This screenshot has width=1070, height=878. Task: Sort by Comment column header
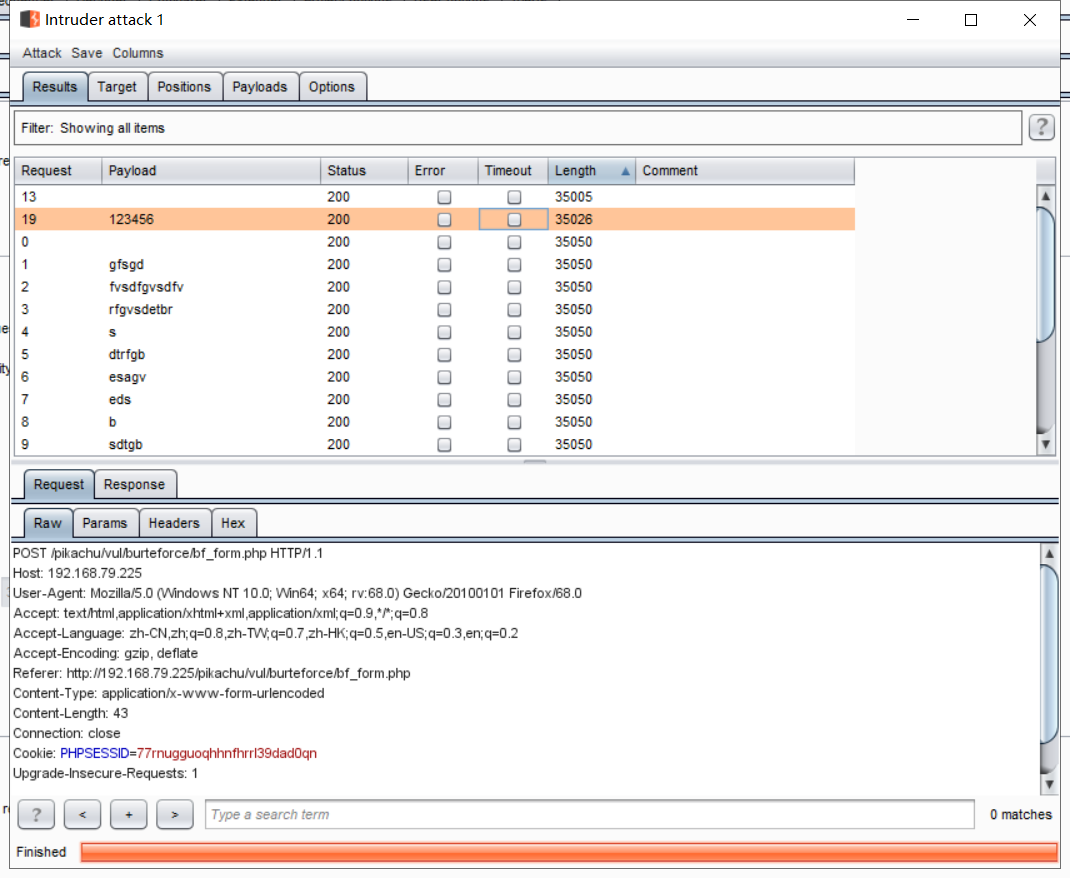click(745, 171)
